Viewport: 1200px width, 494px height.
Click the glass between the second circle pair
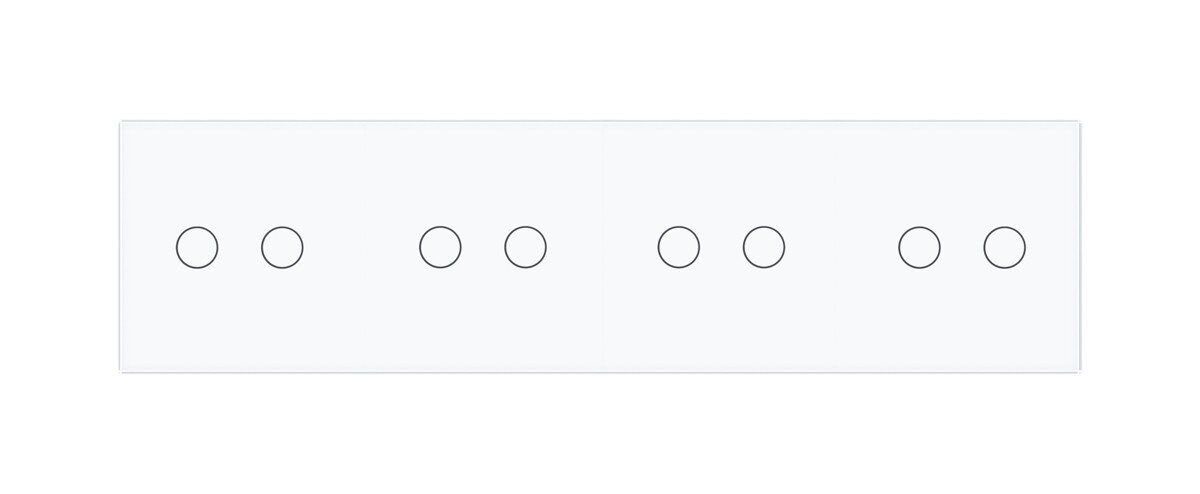point(483,247)
